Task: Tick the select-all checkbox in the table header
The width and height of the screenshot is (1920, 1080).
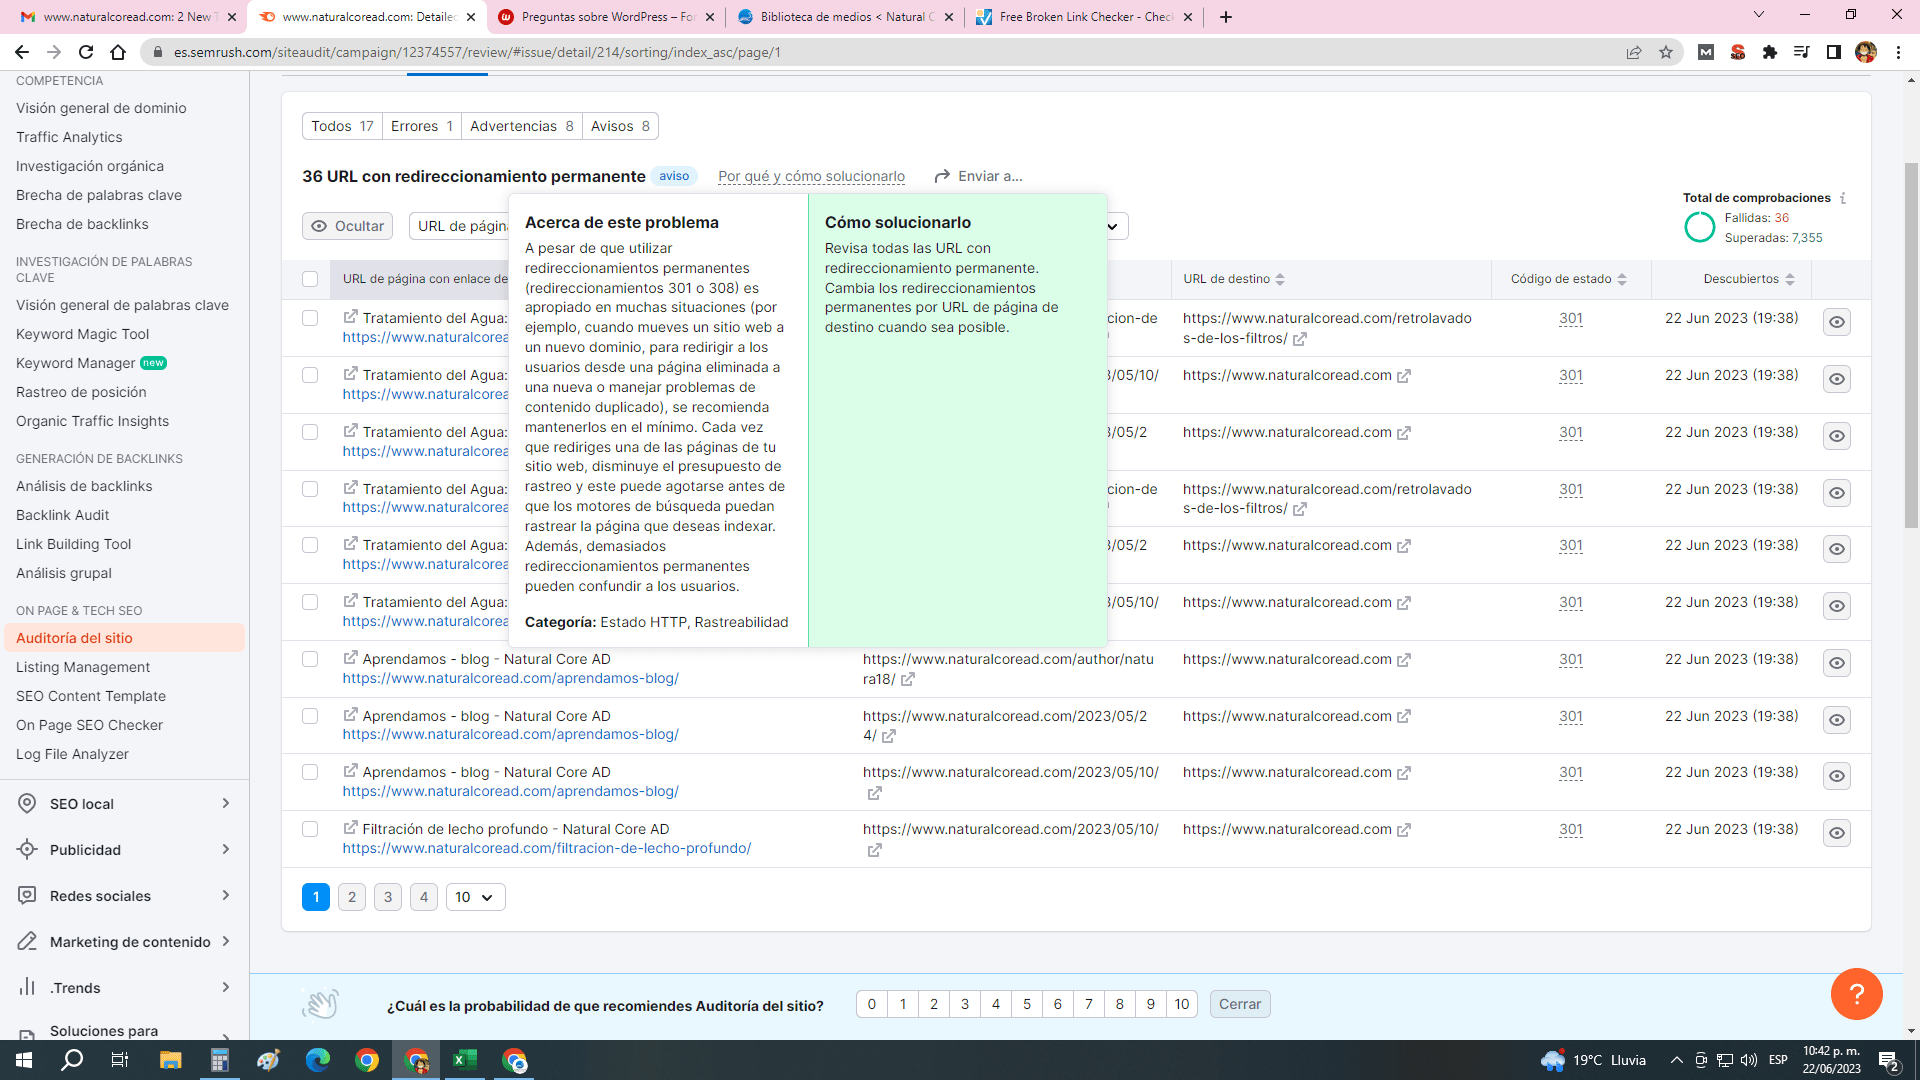Action: tap(310, 279)
